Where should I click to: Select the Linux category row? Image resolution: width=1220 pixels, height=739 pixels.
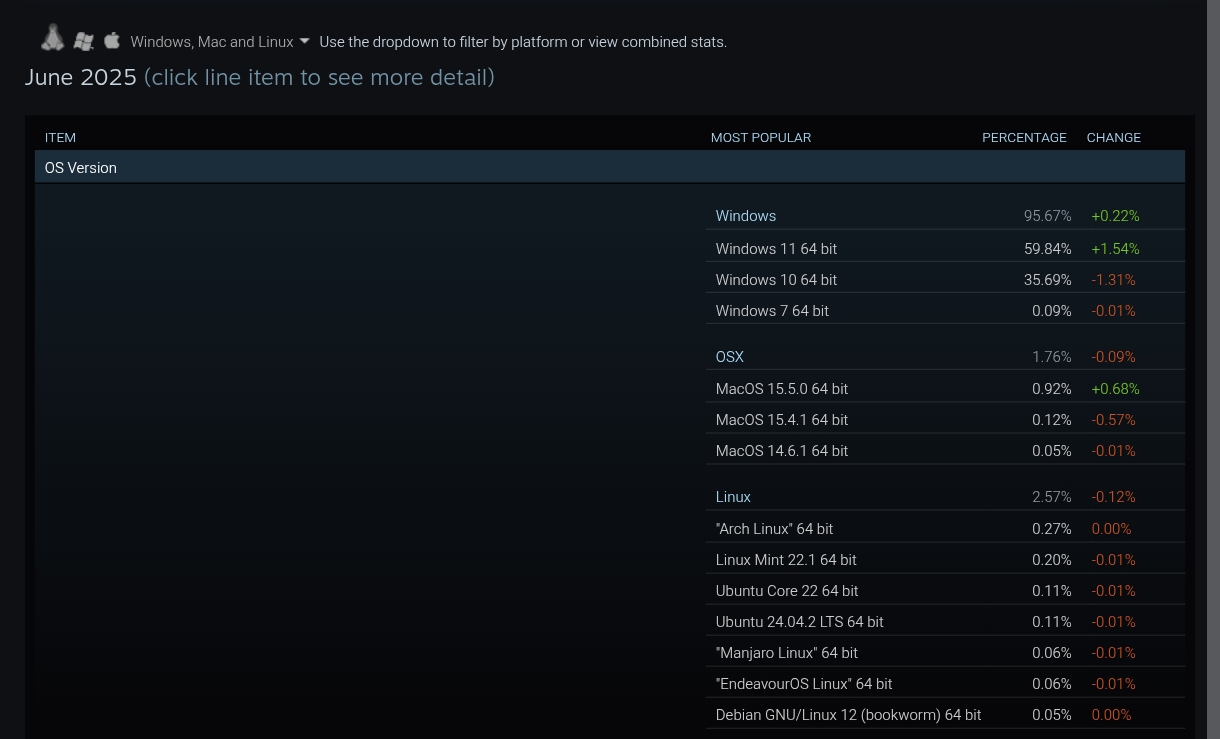point(945,496)
